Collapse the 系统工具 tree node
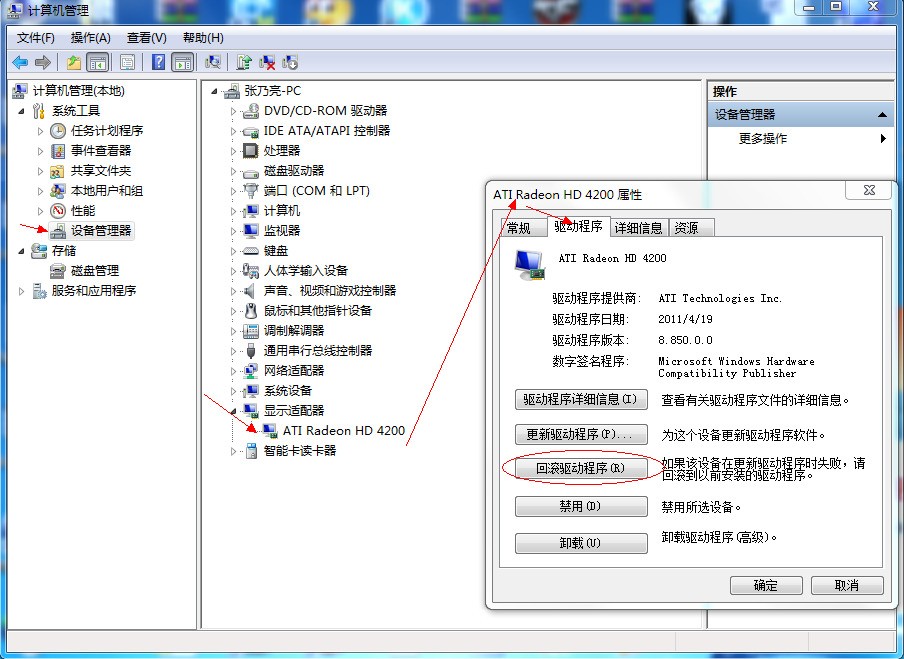 (21, 111)
